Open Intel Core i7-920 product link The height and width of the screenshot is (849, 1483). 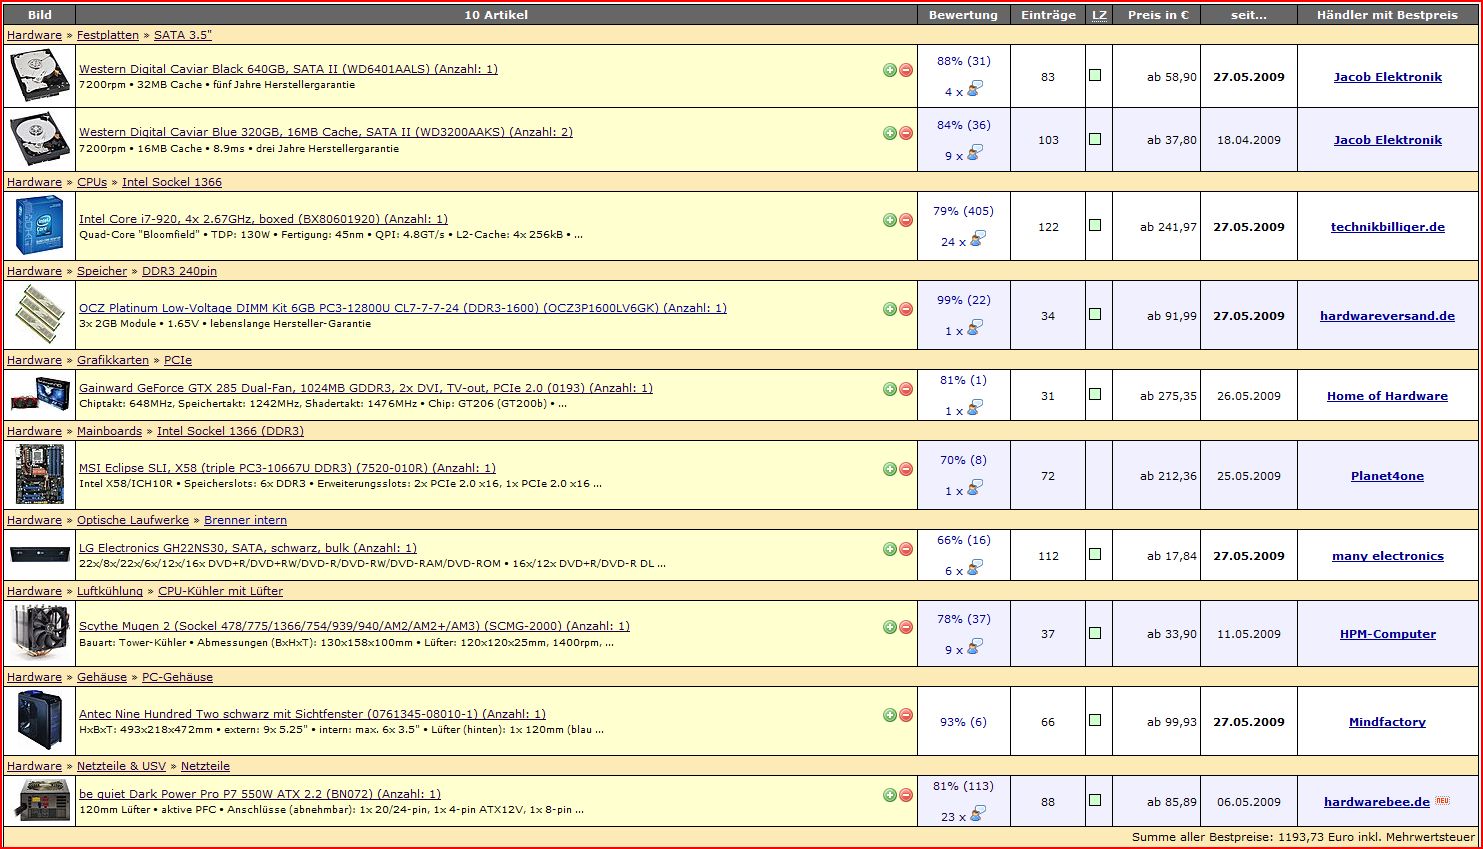[x=263, y=219]
